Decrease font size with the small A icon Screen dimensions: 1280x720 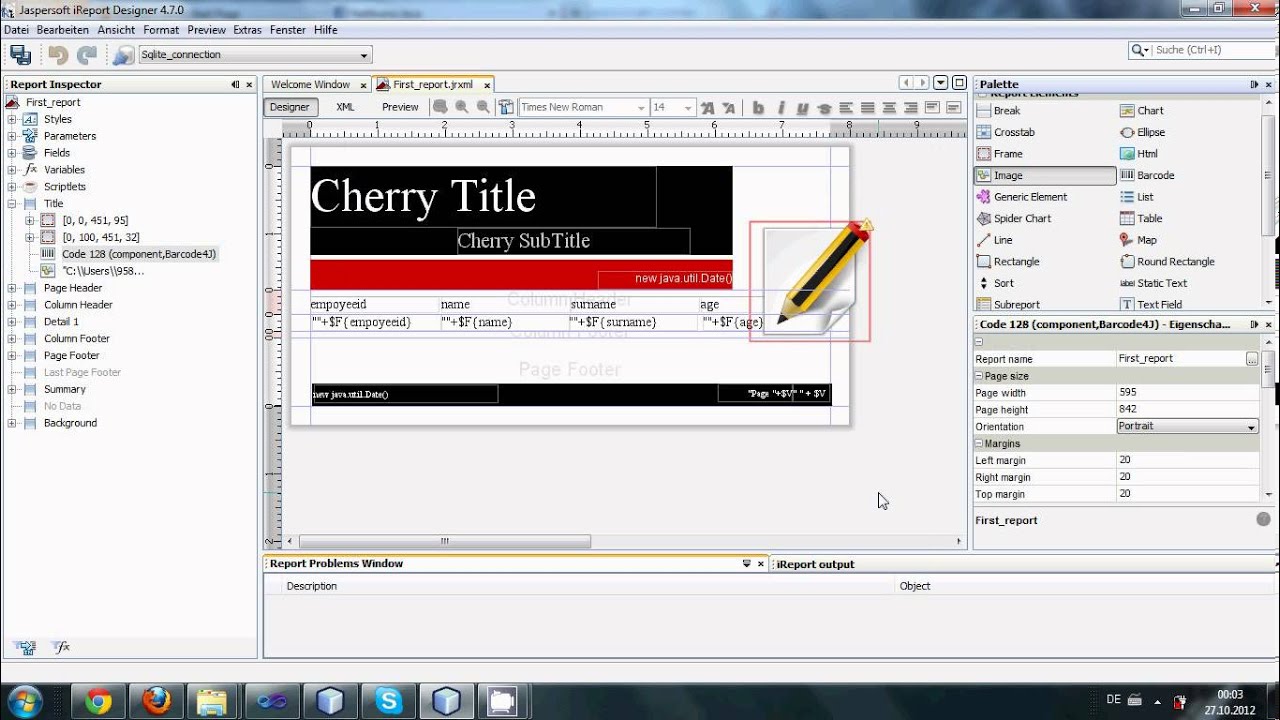pos(728,107)
